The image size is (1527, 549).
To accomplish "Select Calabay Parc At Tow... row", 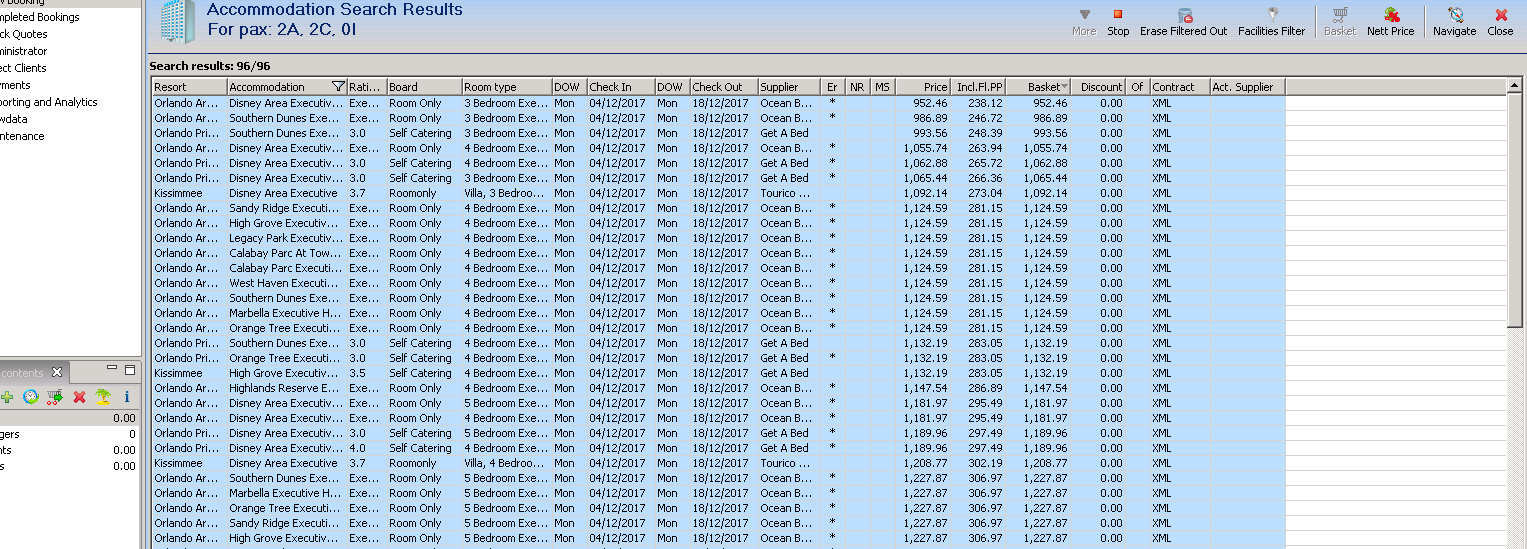I will 718,252.
